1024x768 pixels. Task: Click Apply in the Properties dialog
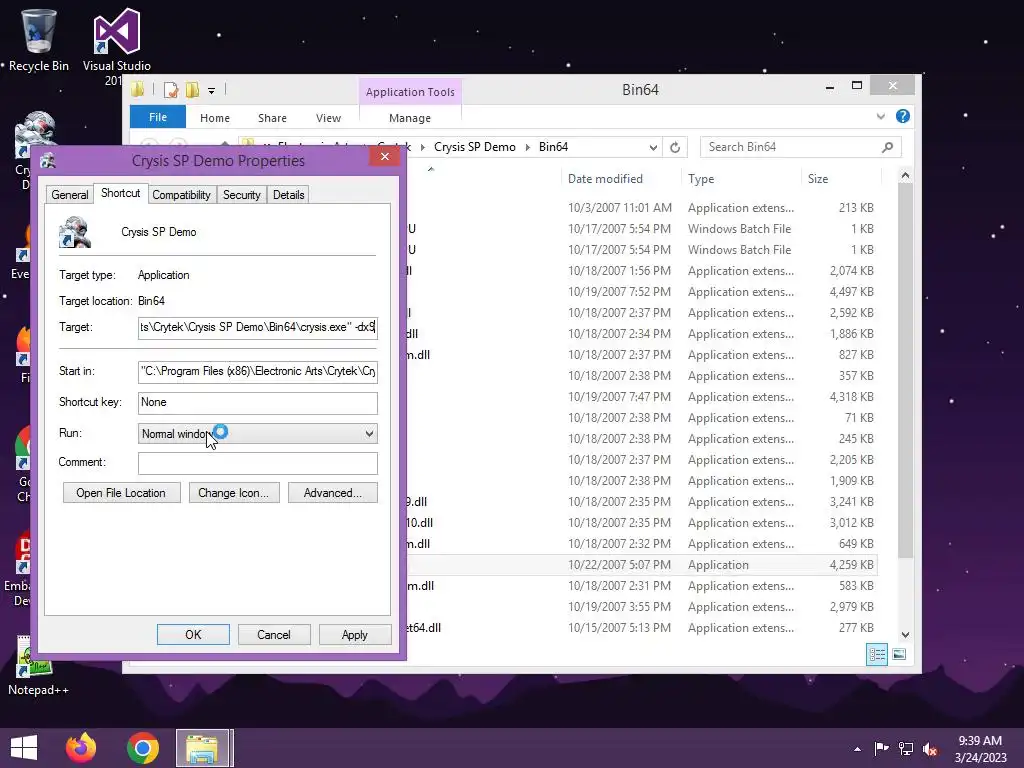(355, 635)
